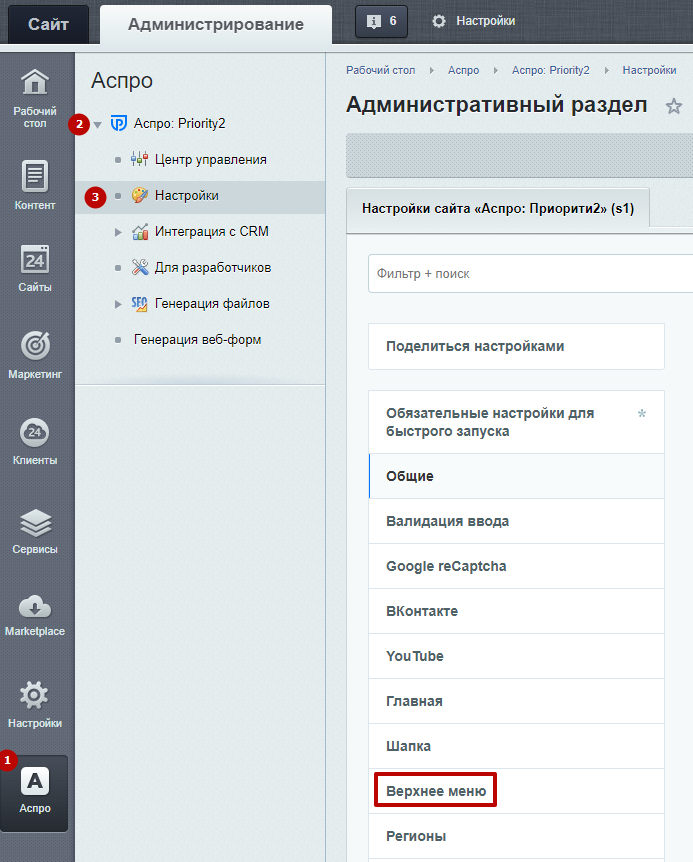Select Валидация ввода settings section

point(516,521)
